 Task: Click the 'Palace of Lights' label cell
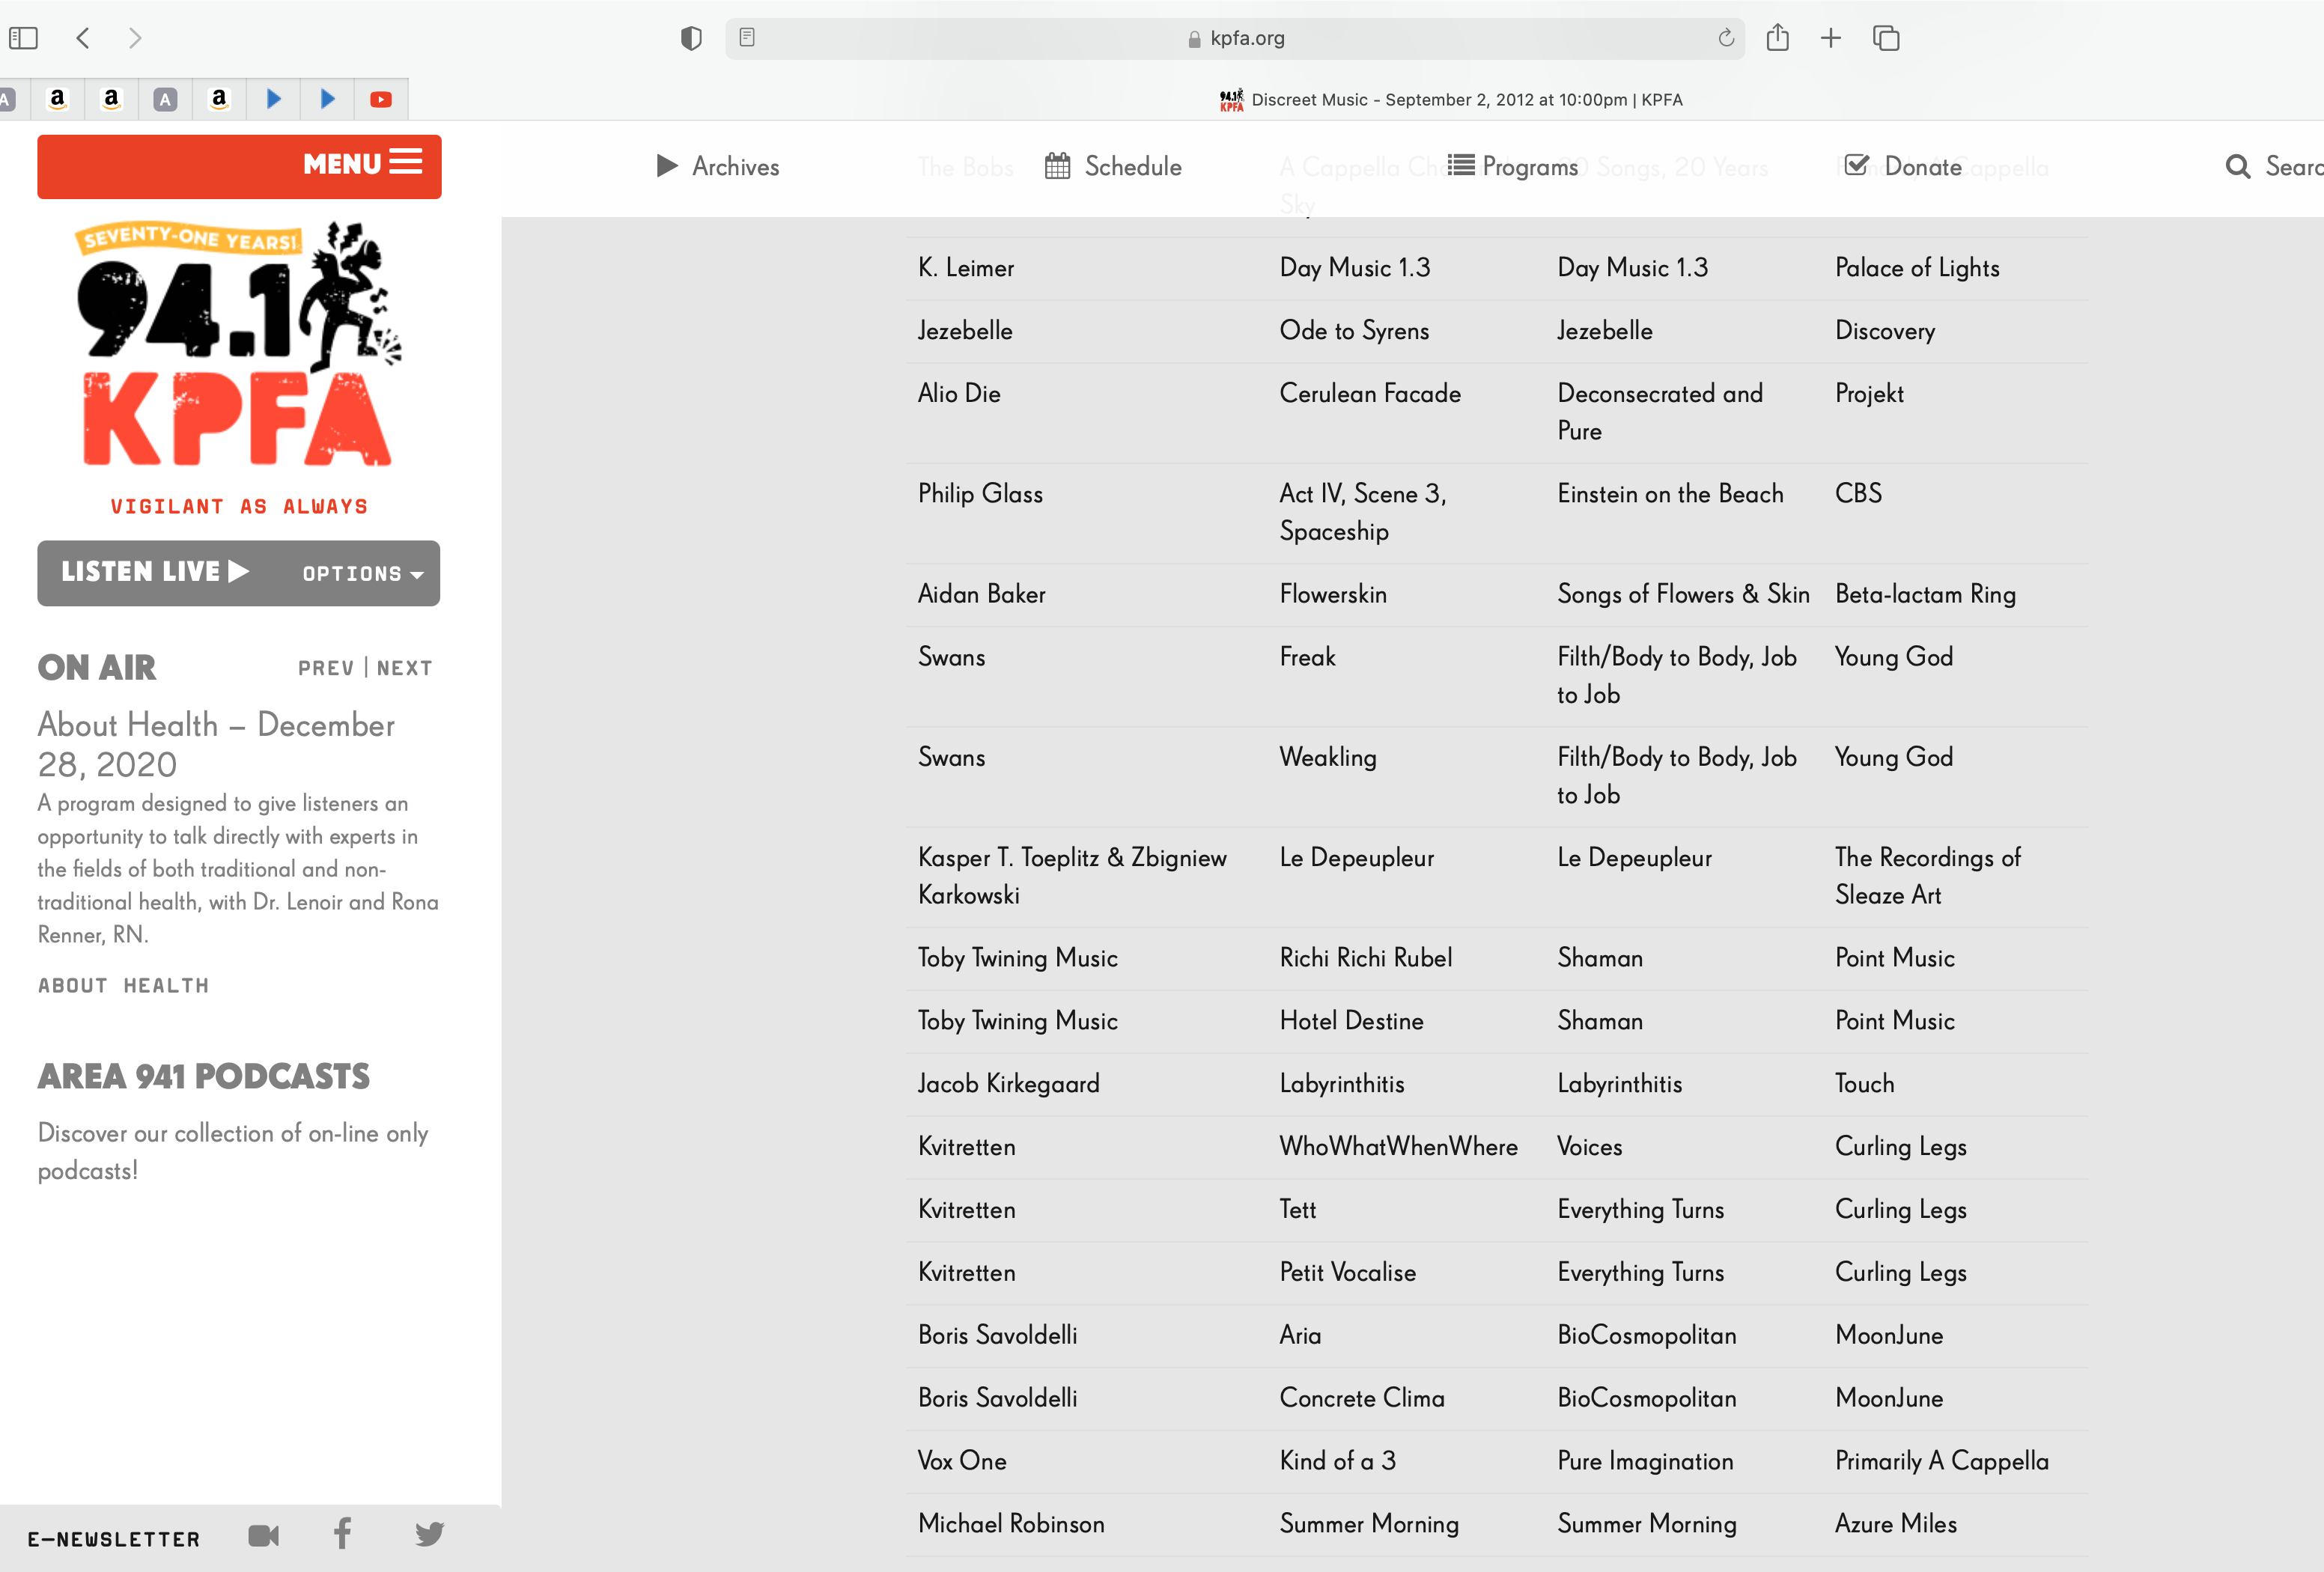click(1917, 268)
